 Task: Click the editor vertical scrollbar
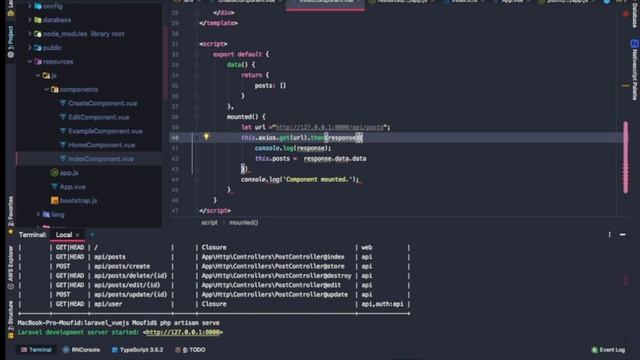(x=626, y=157)
